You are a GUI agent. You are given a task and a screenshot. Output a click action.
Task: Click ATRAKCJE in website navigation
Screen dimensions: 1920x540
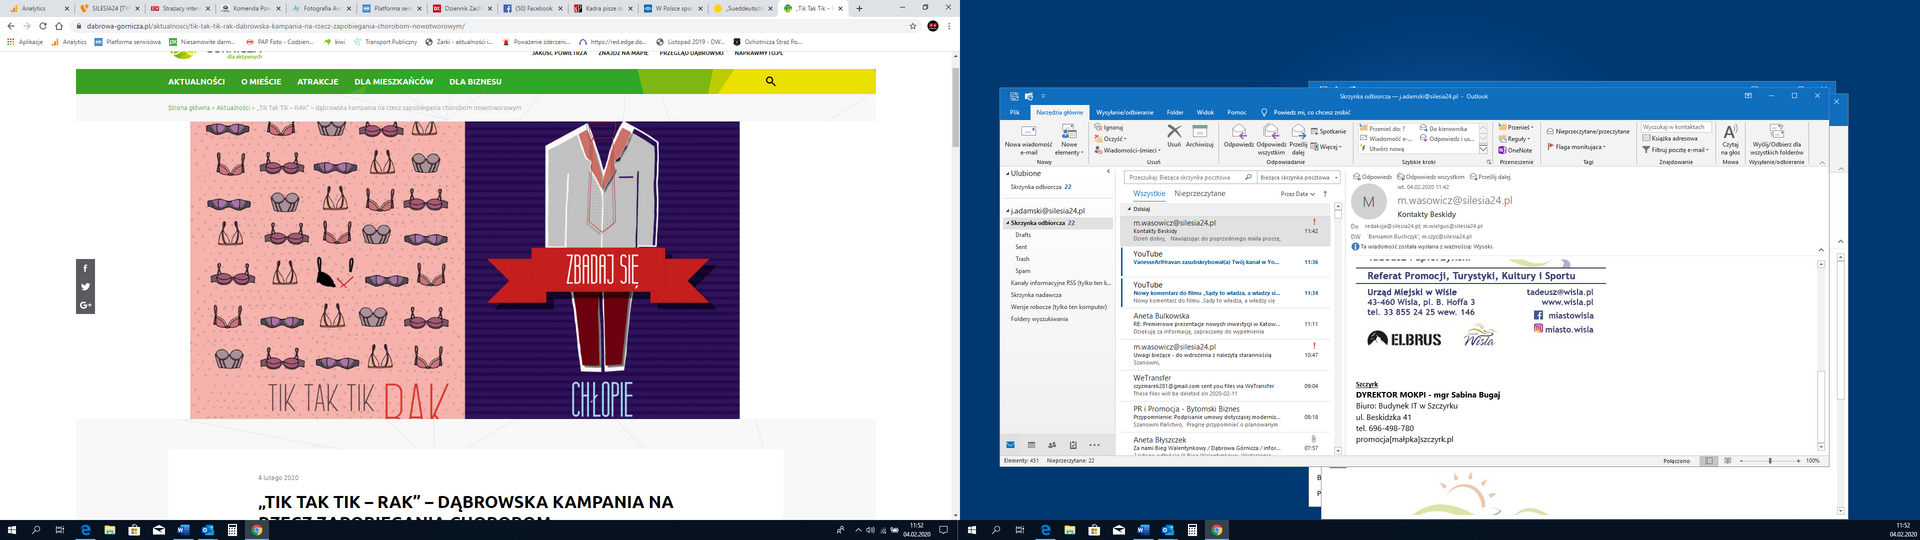[318, 82]
